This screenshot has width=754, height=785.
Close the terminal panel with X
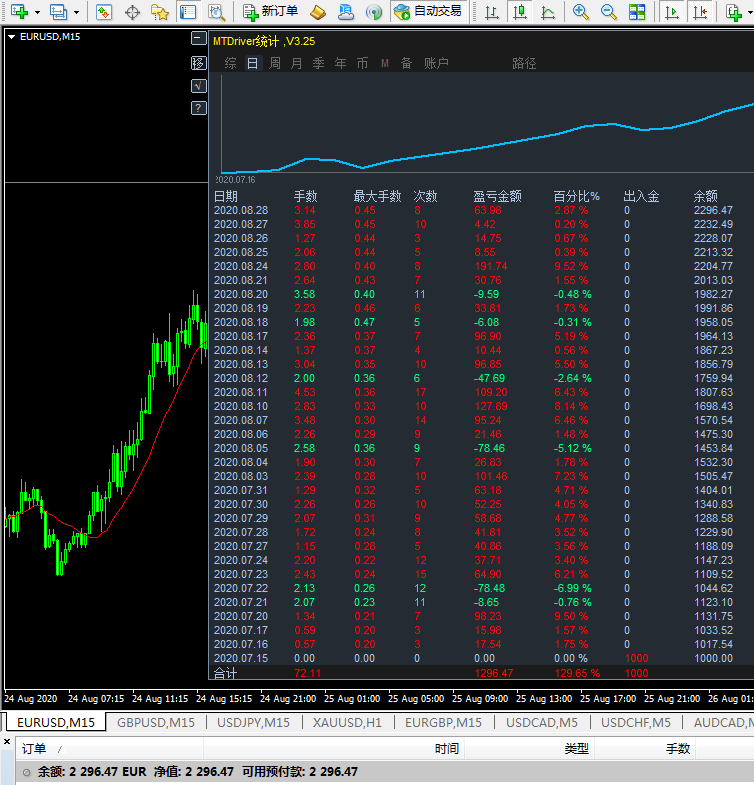click(7, 741)
